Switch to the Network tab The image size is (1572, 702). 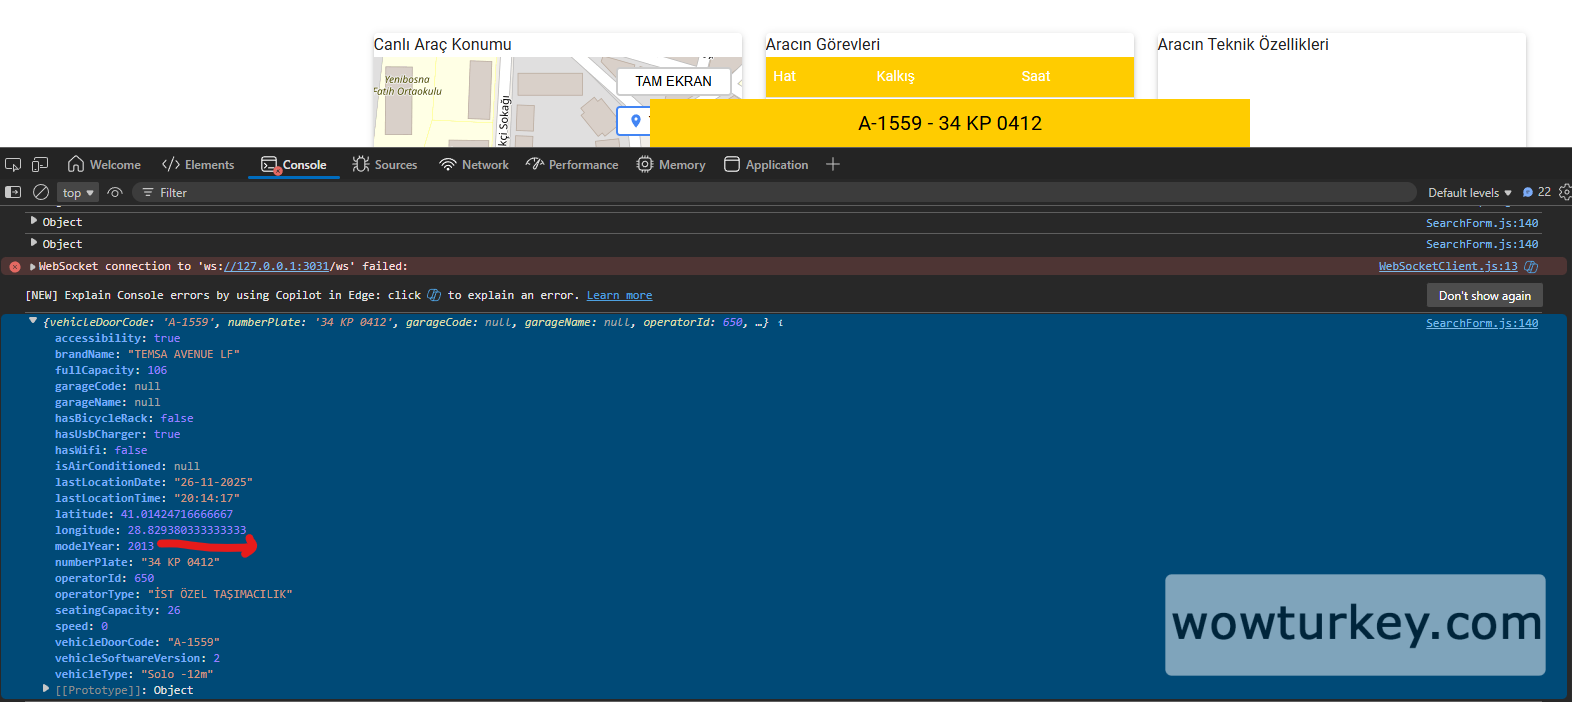coord(474,165)
